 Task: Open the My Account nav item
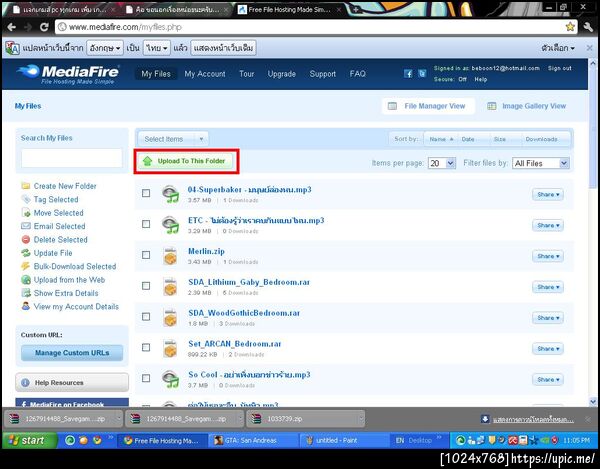click(205, 74)
